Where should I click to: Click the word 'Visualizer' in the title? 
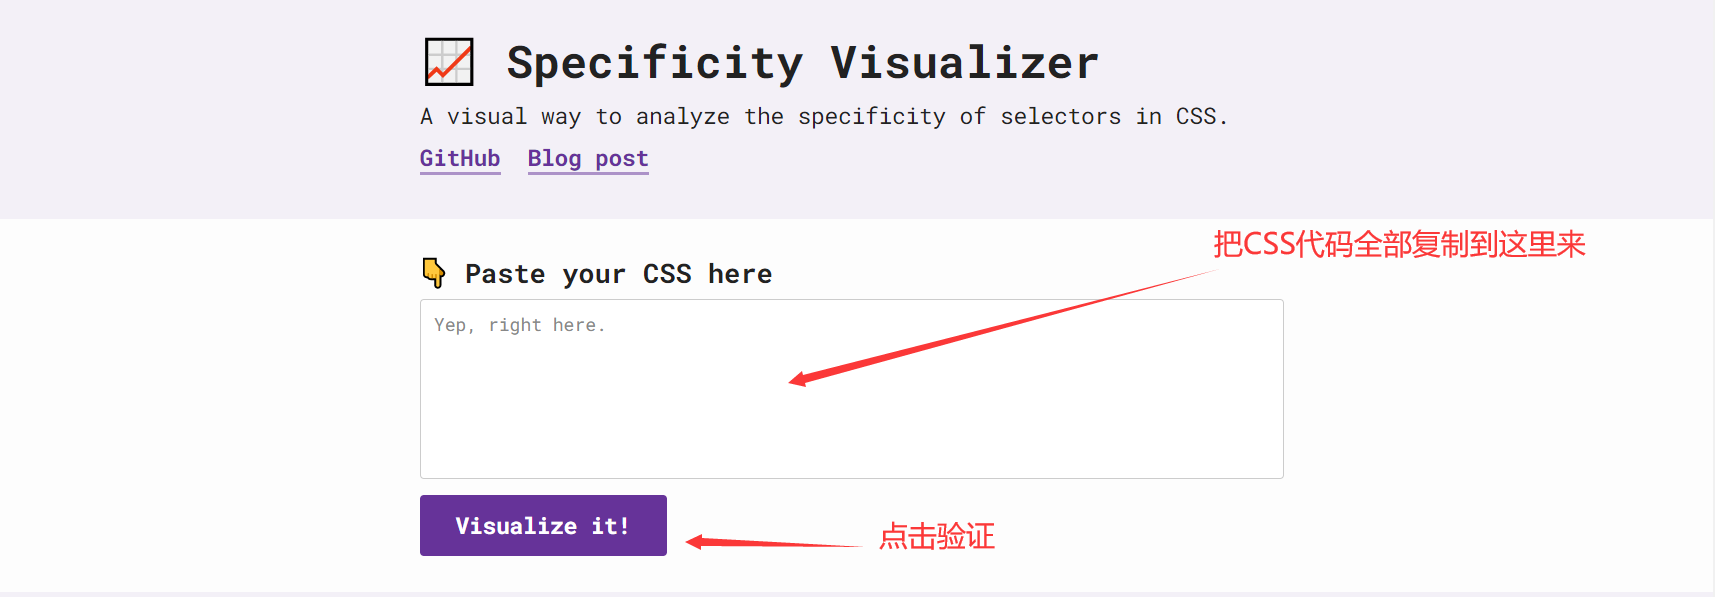(x=964, y=63)
